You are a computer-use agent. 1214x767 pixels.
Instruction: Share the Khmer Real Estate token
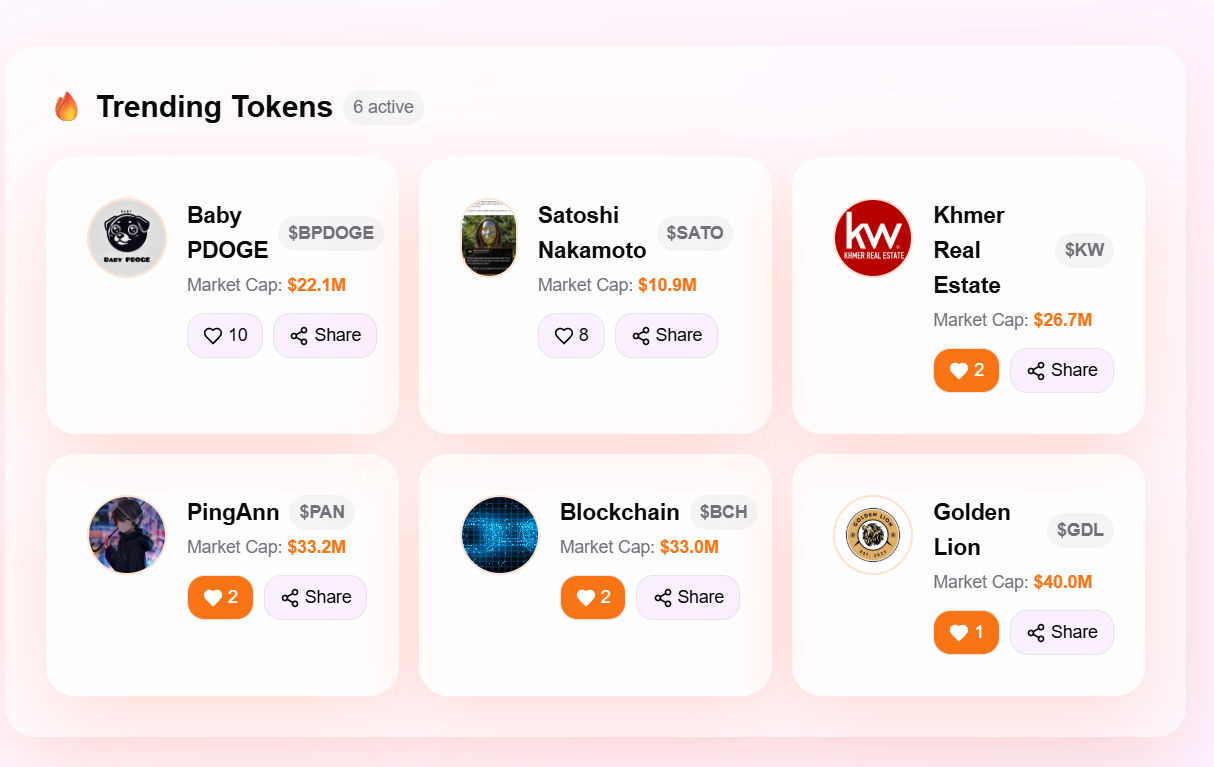click(x=1061, y=370)
